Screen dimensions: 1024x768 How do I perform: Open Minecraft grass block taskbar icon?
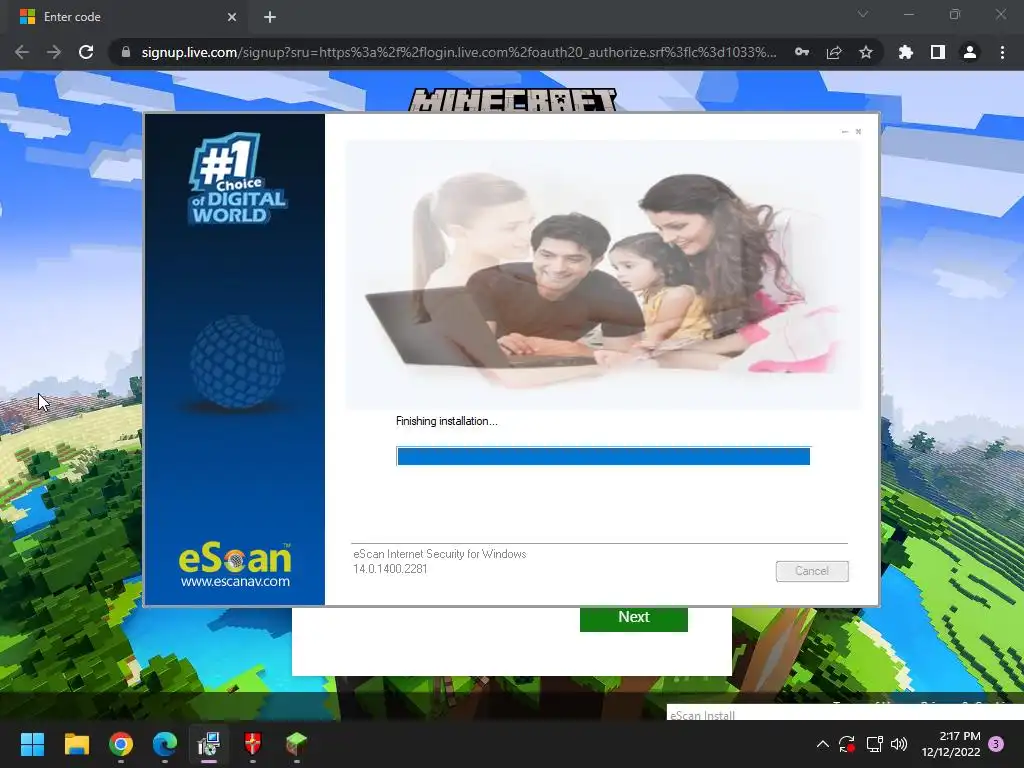[296, 744]
